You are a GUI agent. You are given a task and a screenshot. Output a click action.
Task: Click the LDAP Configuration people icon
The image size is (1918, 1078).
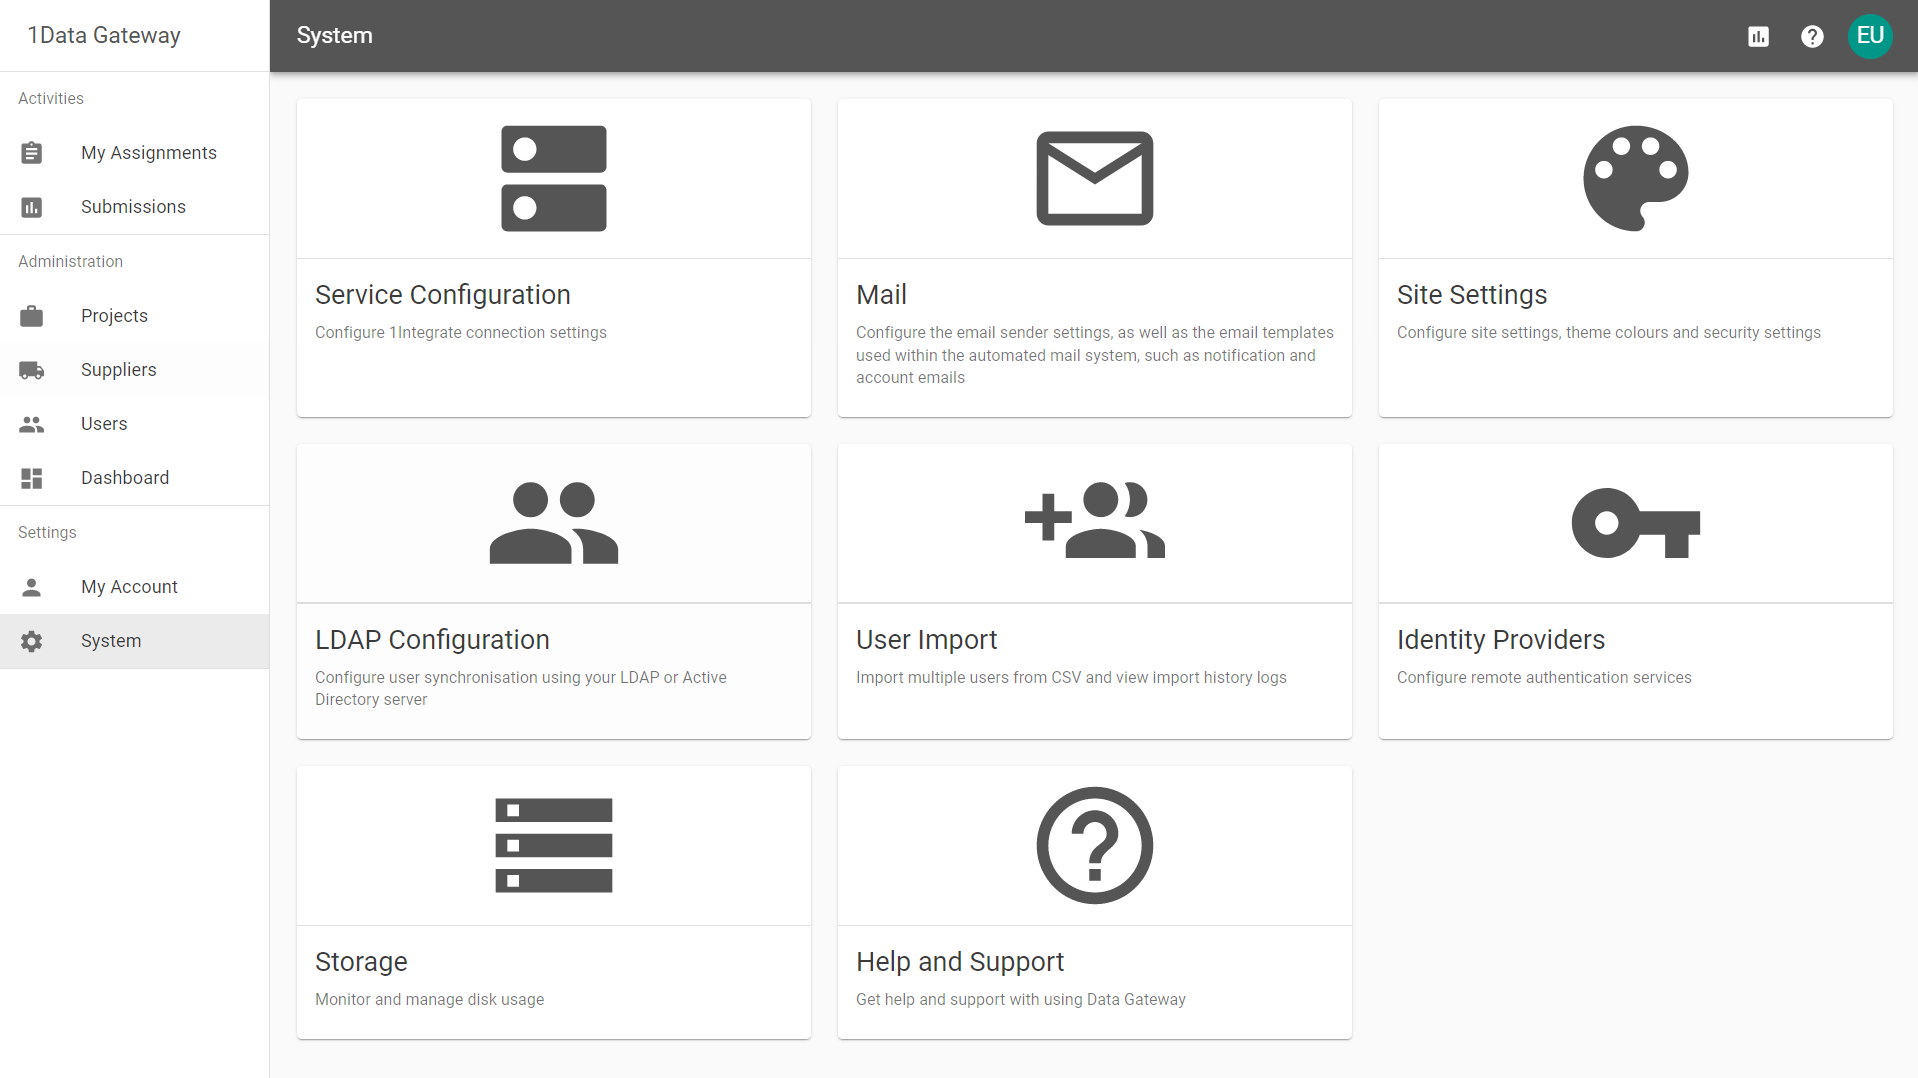pos(553,523)
